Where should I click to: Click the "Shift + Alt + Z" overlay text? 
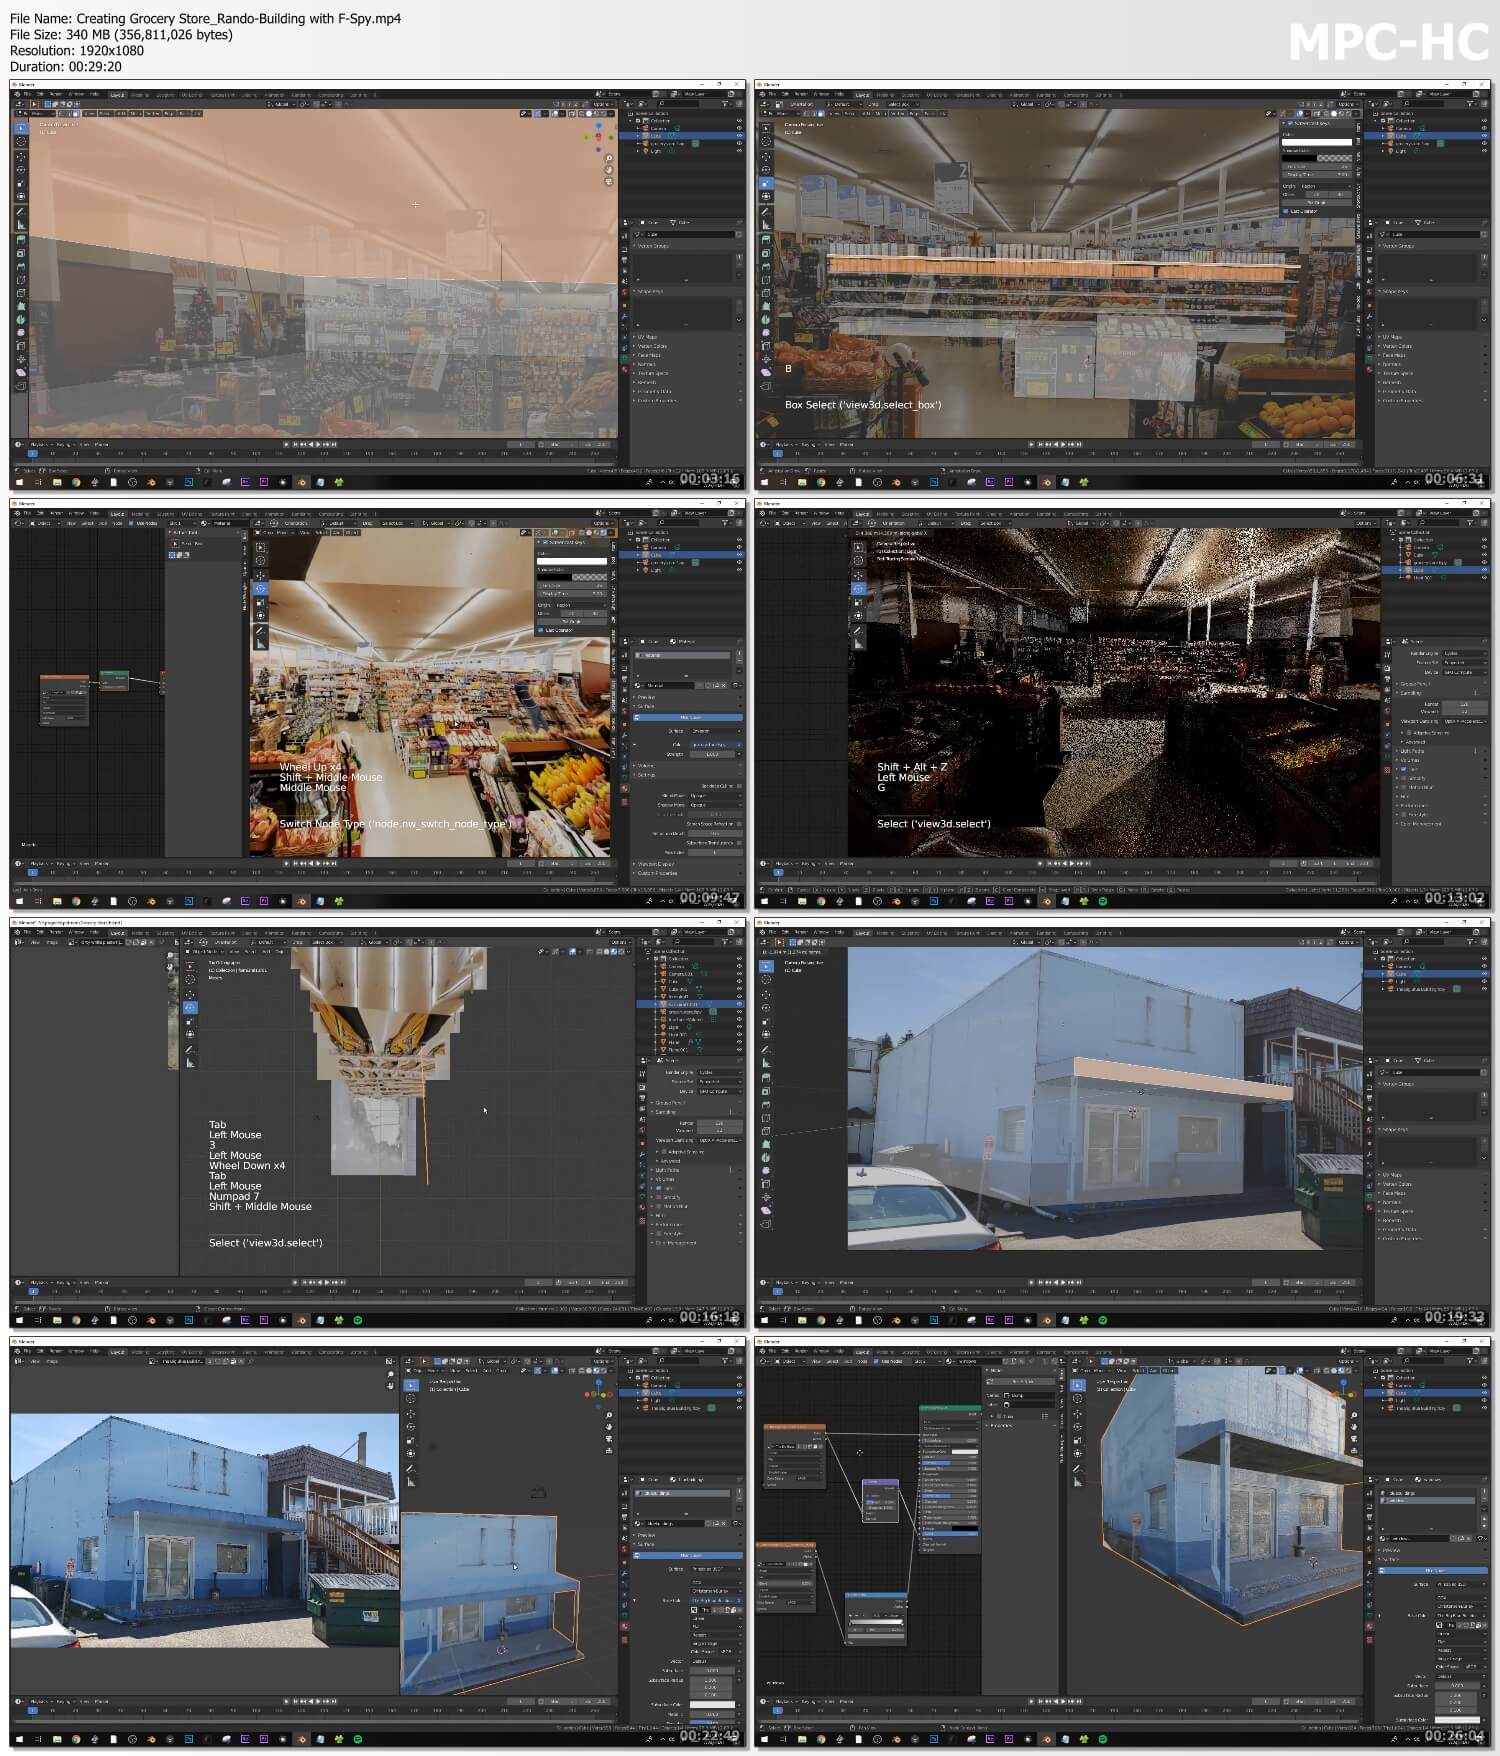coord(912,767)
